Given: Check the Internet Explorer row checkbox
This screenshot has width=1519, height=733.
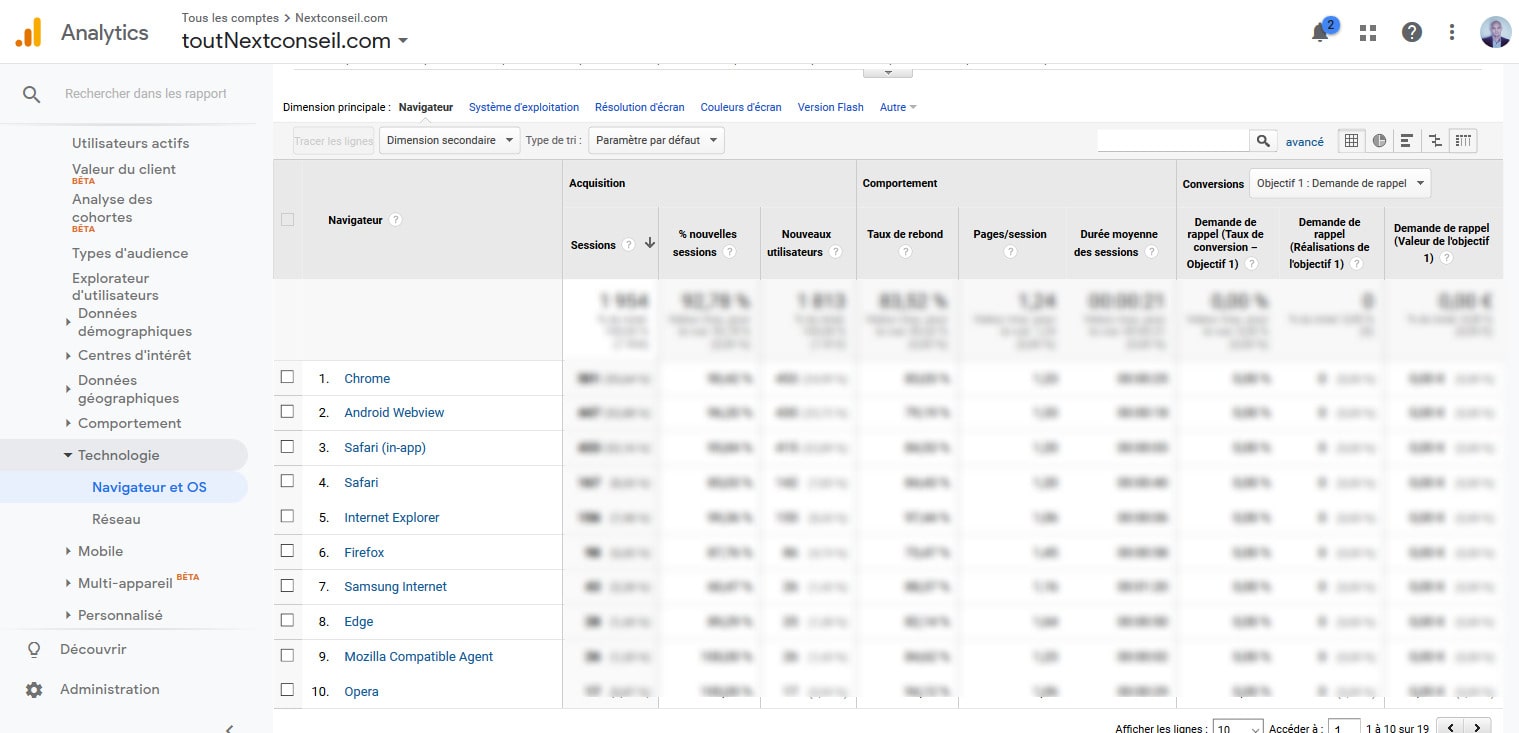Looking at the screenshot, I should coord(288,516).
